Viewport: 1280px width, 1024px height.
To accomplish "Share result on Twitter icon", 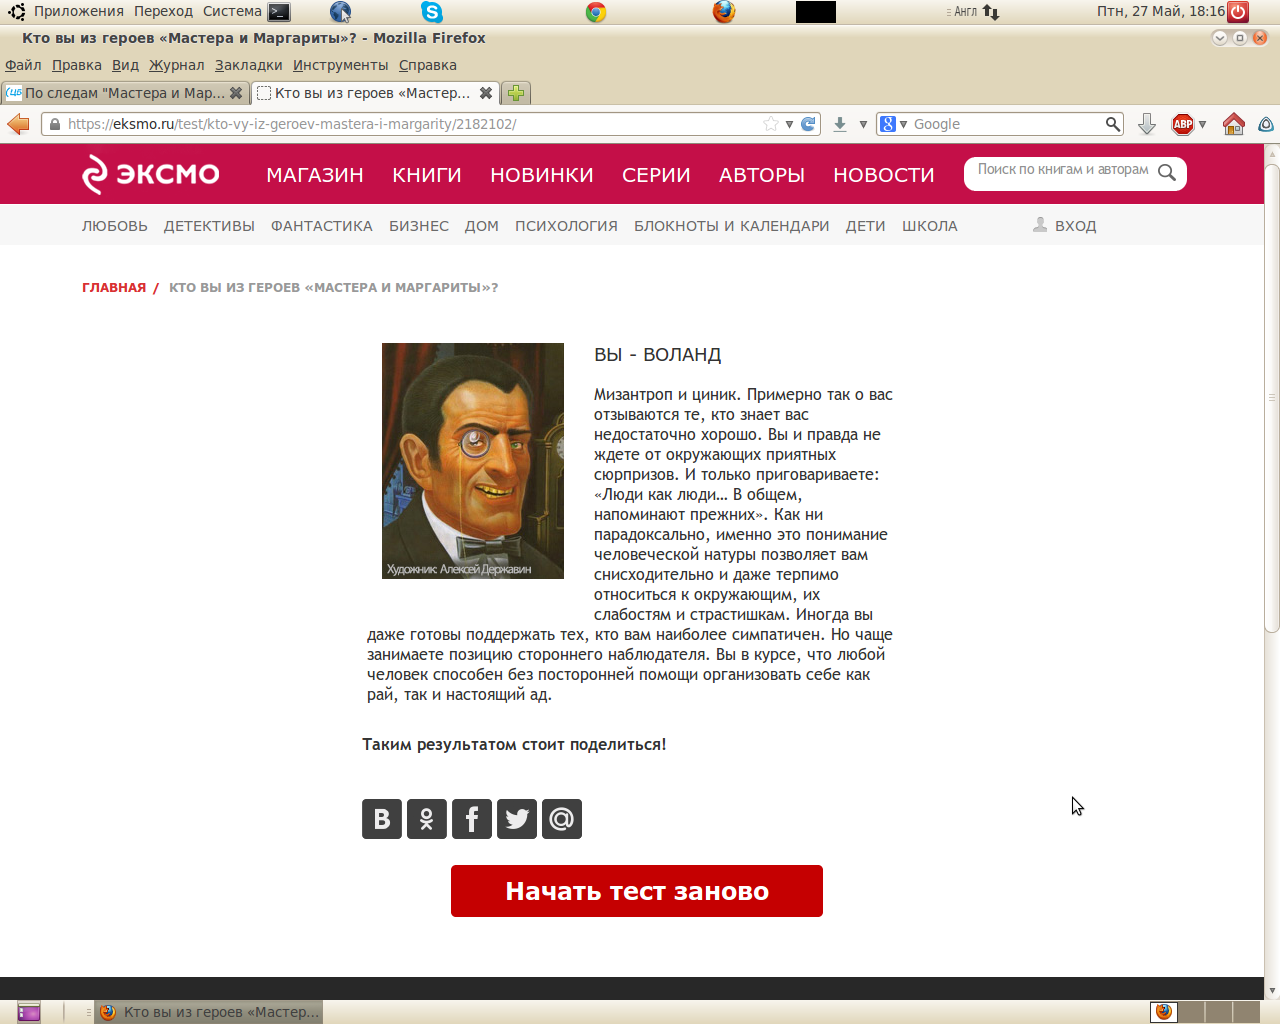I will (x=517, y=819).
